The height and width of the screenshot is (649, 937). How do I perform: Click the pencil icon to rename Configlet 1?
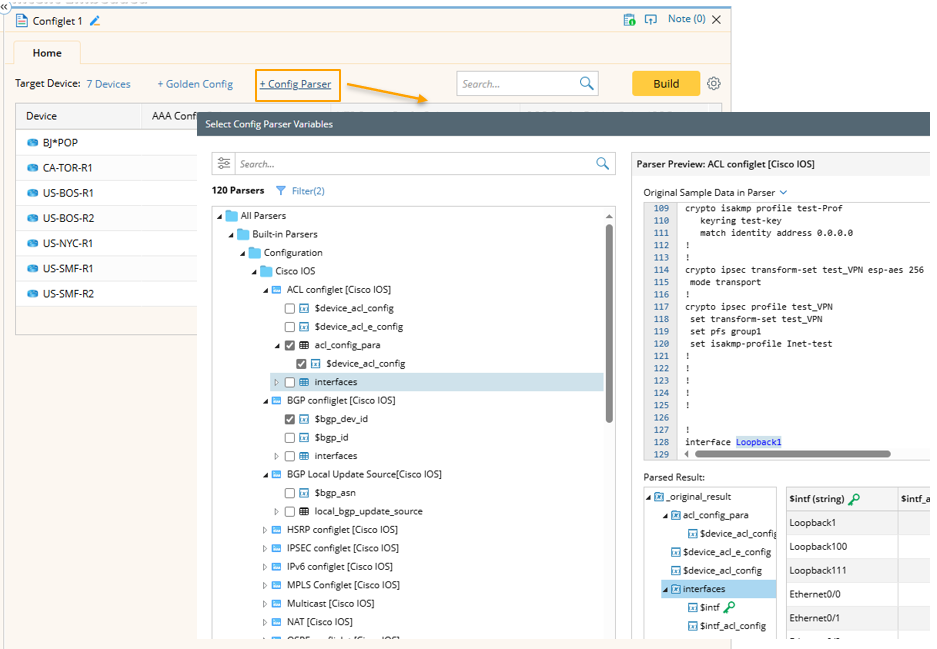click(x=96, y=20)
